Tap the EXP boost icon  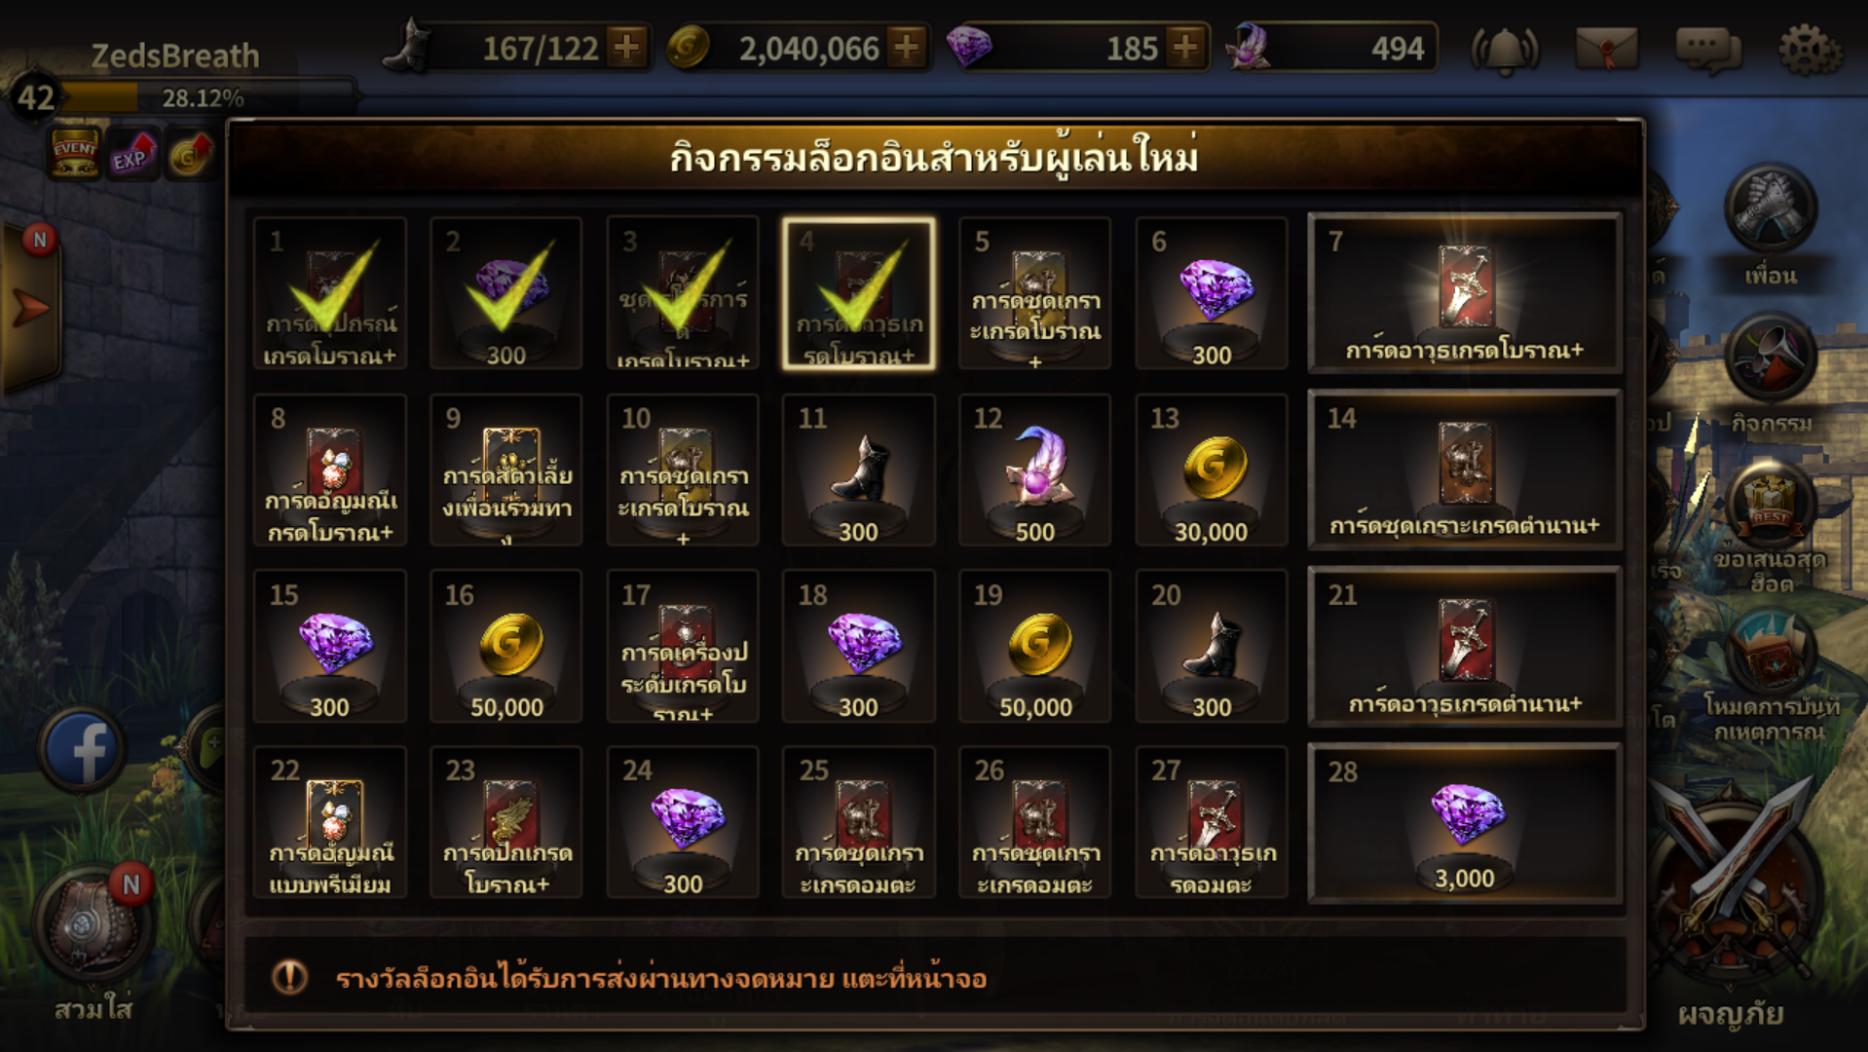132,155
